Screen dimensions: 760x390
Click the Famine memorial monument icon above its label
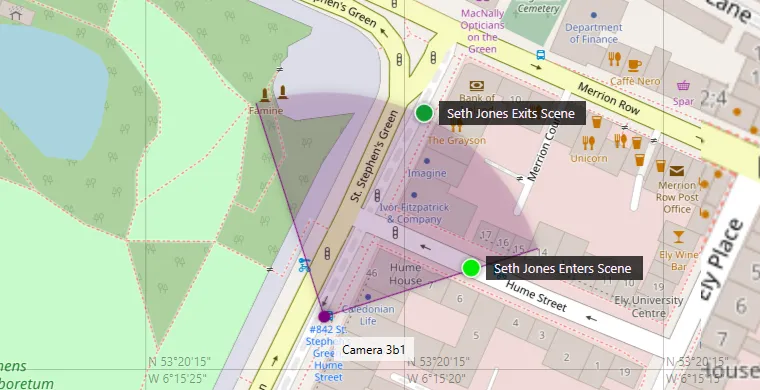pos(265,95)
